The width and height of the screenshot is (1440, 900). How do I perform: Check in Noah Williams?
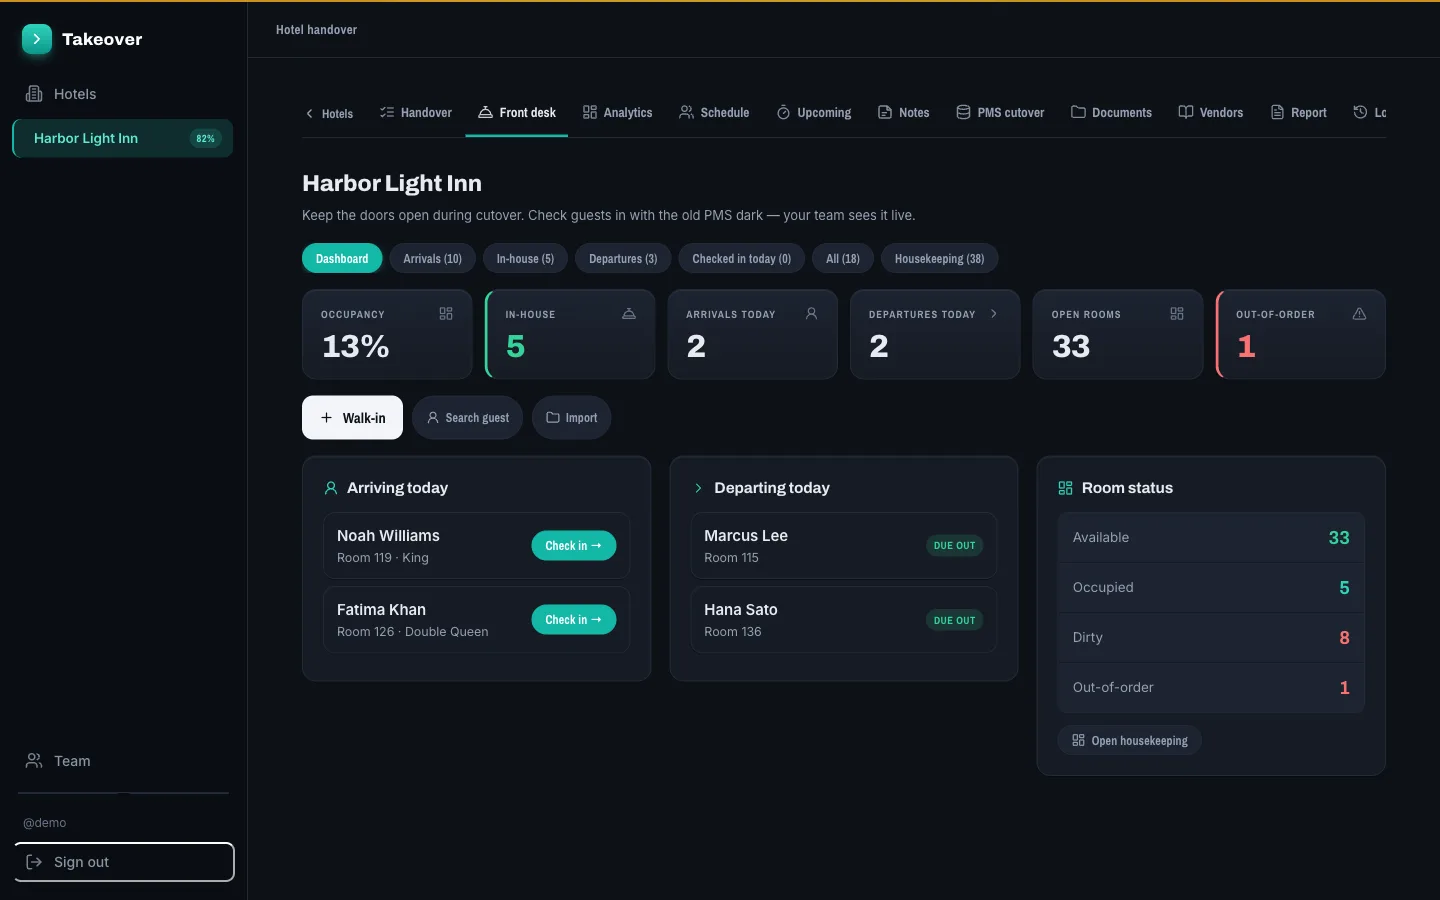[x=574, y=546]
